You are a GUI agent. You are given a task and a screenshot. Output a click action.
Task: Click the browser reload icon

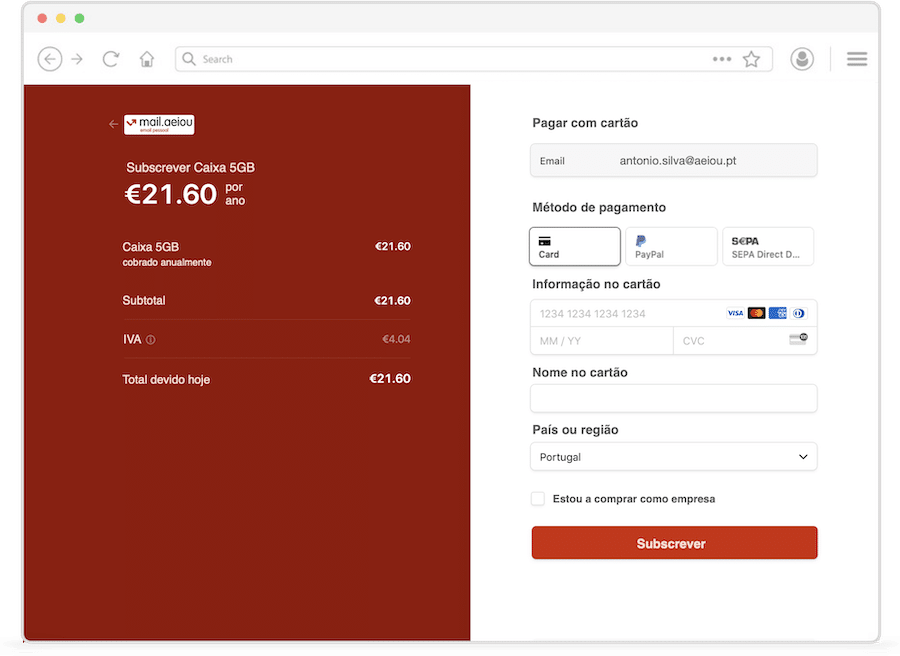click(111, 59)
